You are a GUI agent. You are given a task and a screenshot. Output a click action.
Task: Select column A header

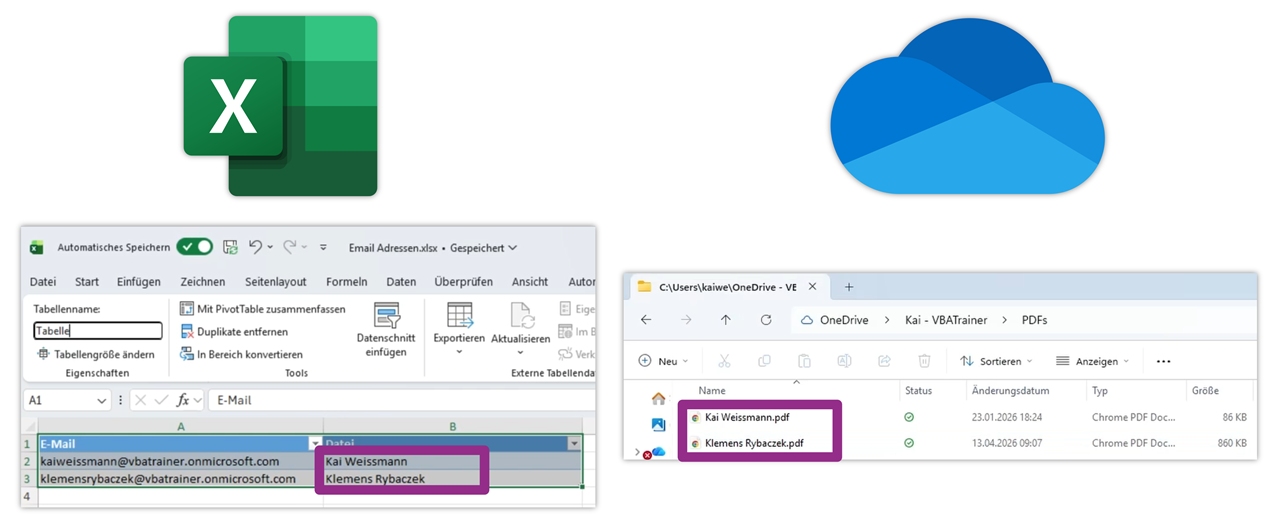(181, 426)
